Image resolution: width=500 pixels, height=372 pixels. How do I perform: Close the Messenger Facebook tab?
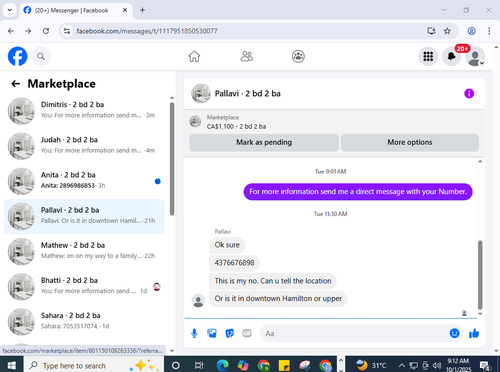[125, 10]
